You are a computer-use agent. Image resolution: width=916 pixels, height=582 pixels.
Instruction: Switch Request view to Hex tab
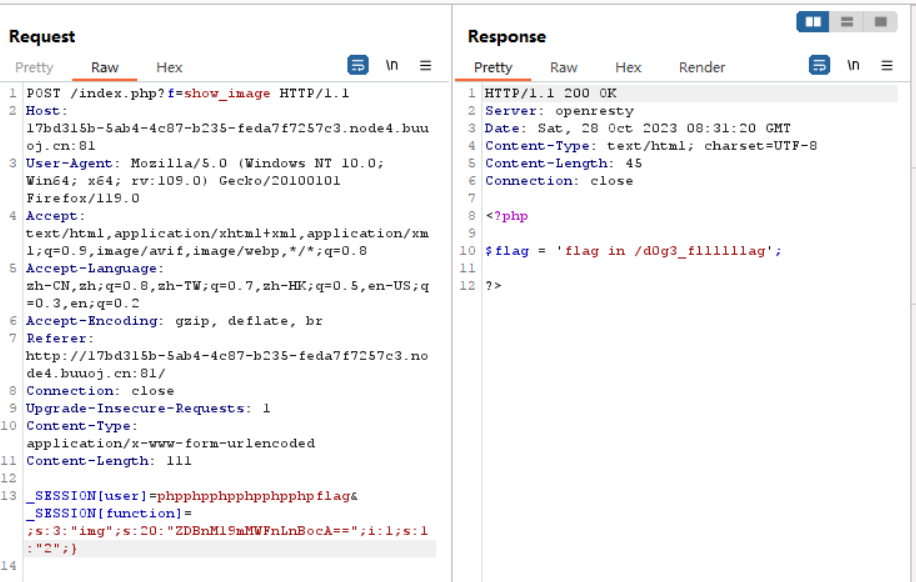tap(169, 68)
